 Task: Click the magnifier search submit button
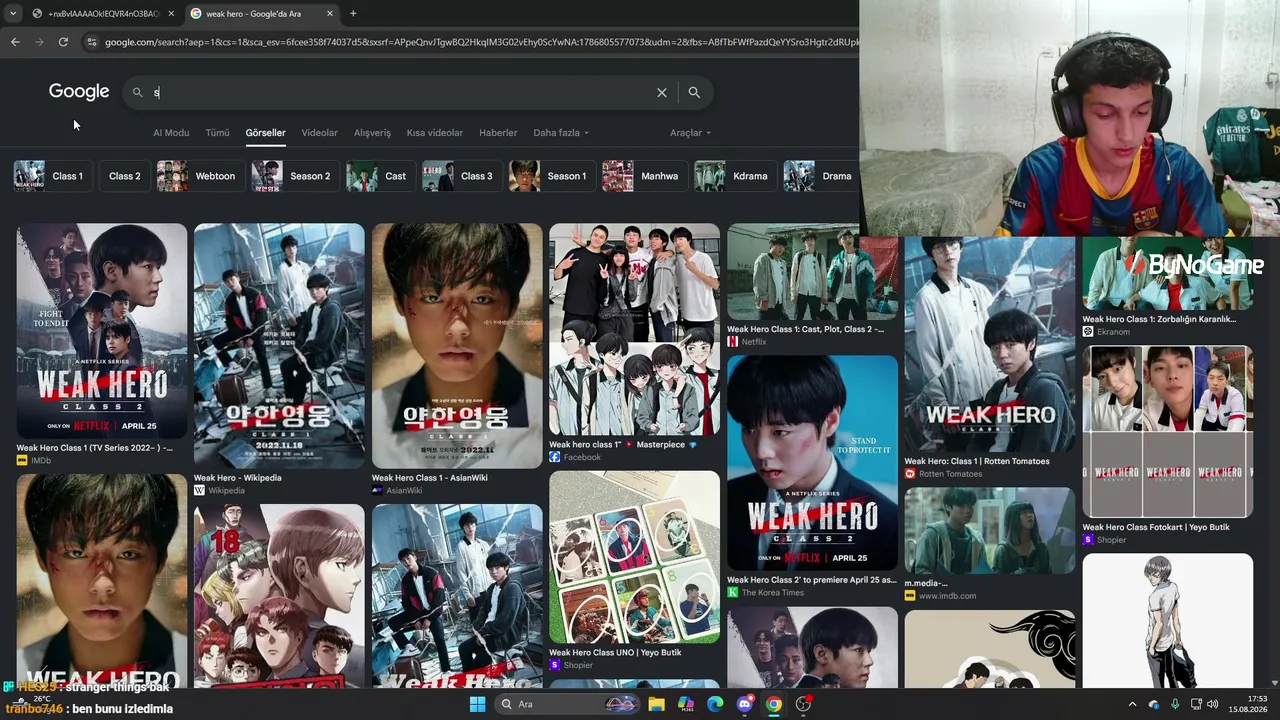[x=694, y=92]
